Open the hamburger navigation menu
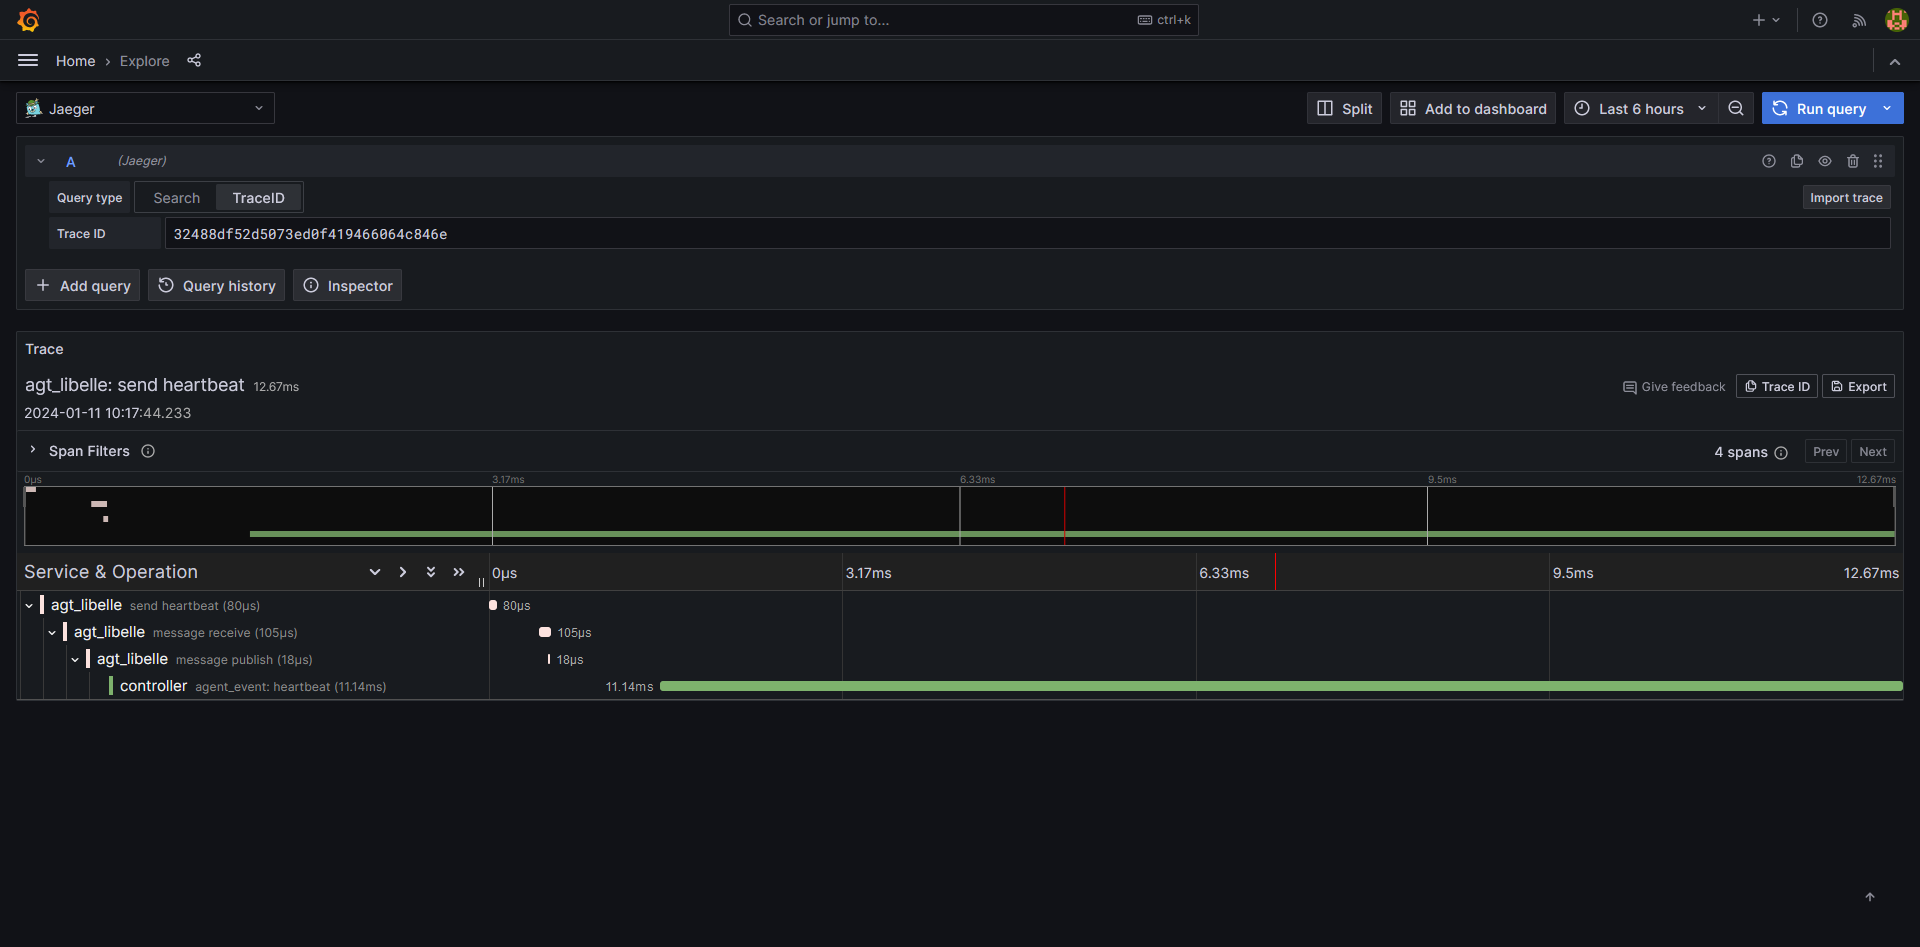Viewport: 1920px width, 947px height. coord(28,61)
